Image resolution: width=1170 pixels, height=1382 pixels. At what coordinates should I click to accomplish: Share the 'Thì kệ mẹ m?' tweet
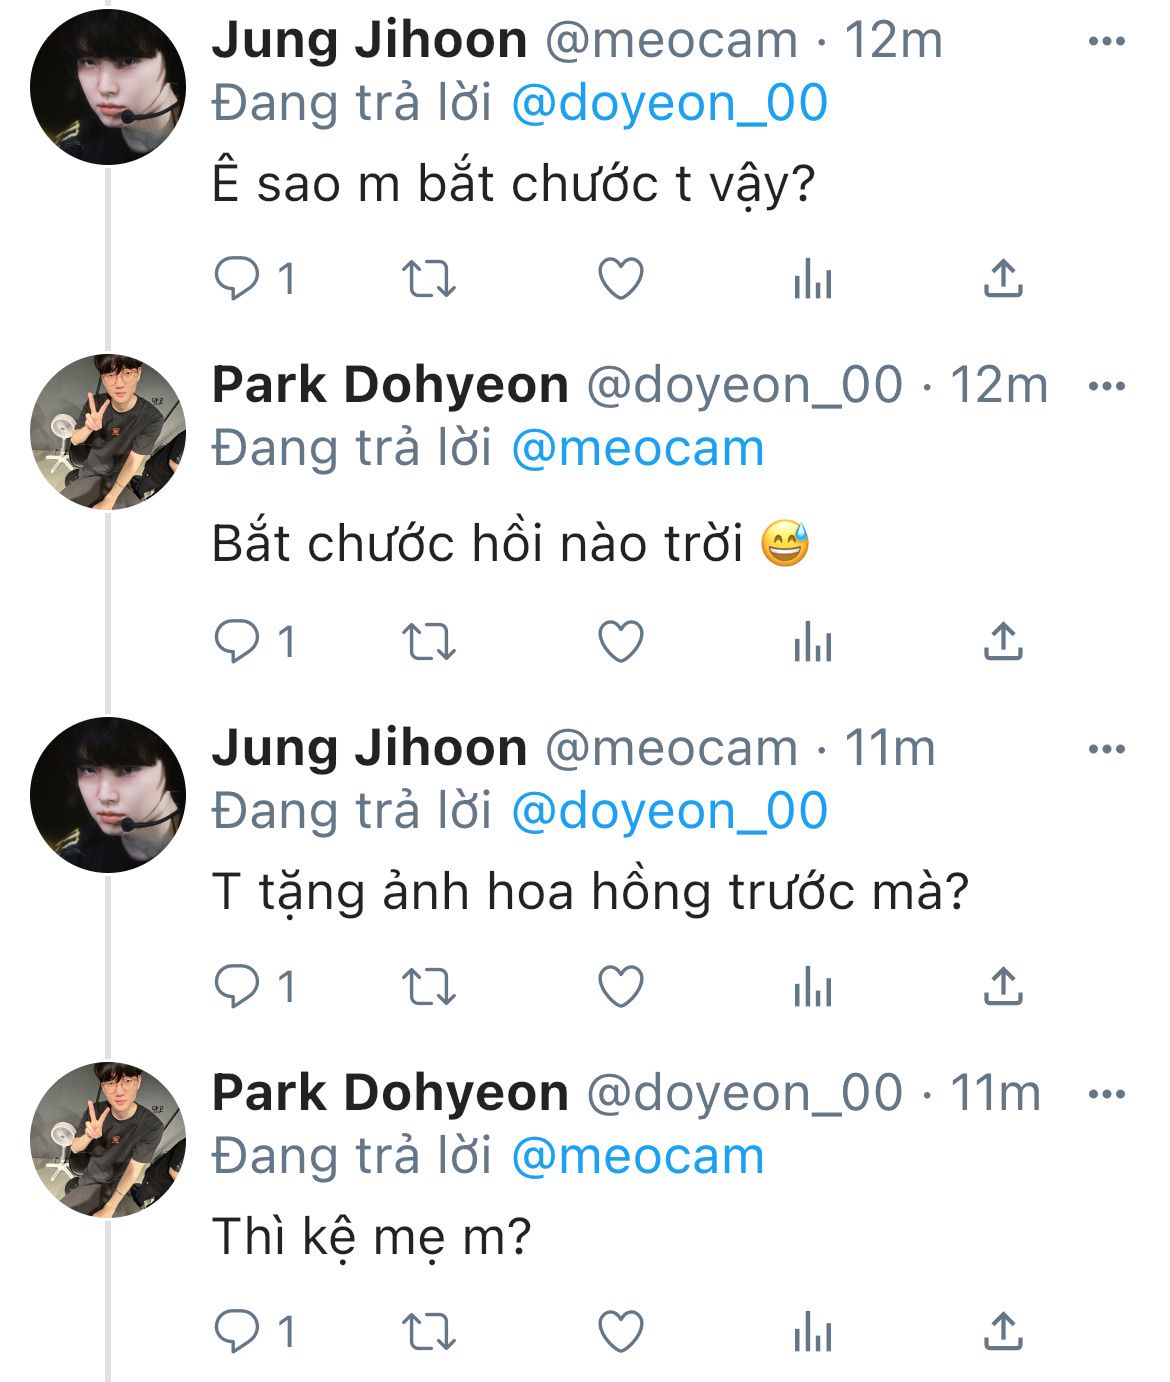(x=1002, y=1332)
